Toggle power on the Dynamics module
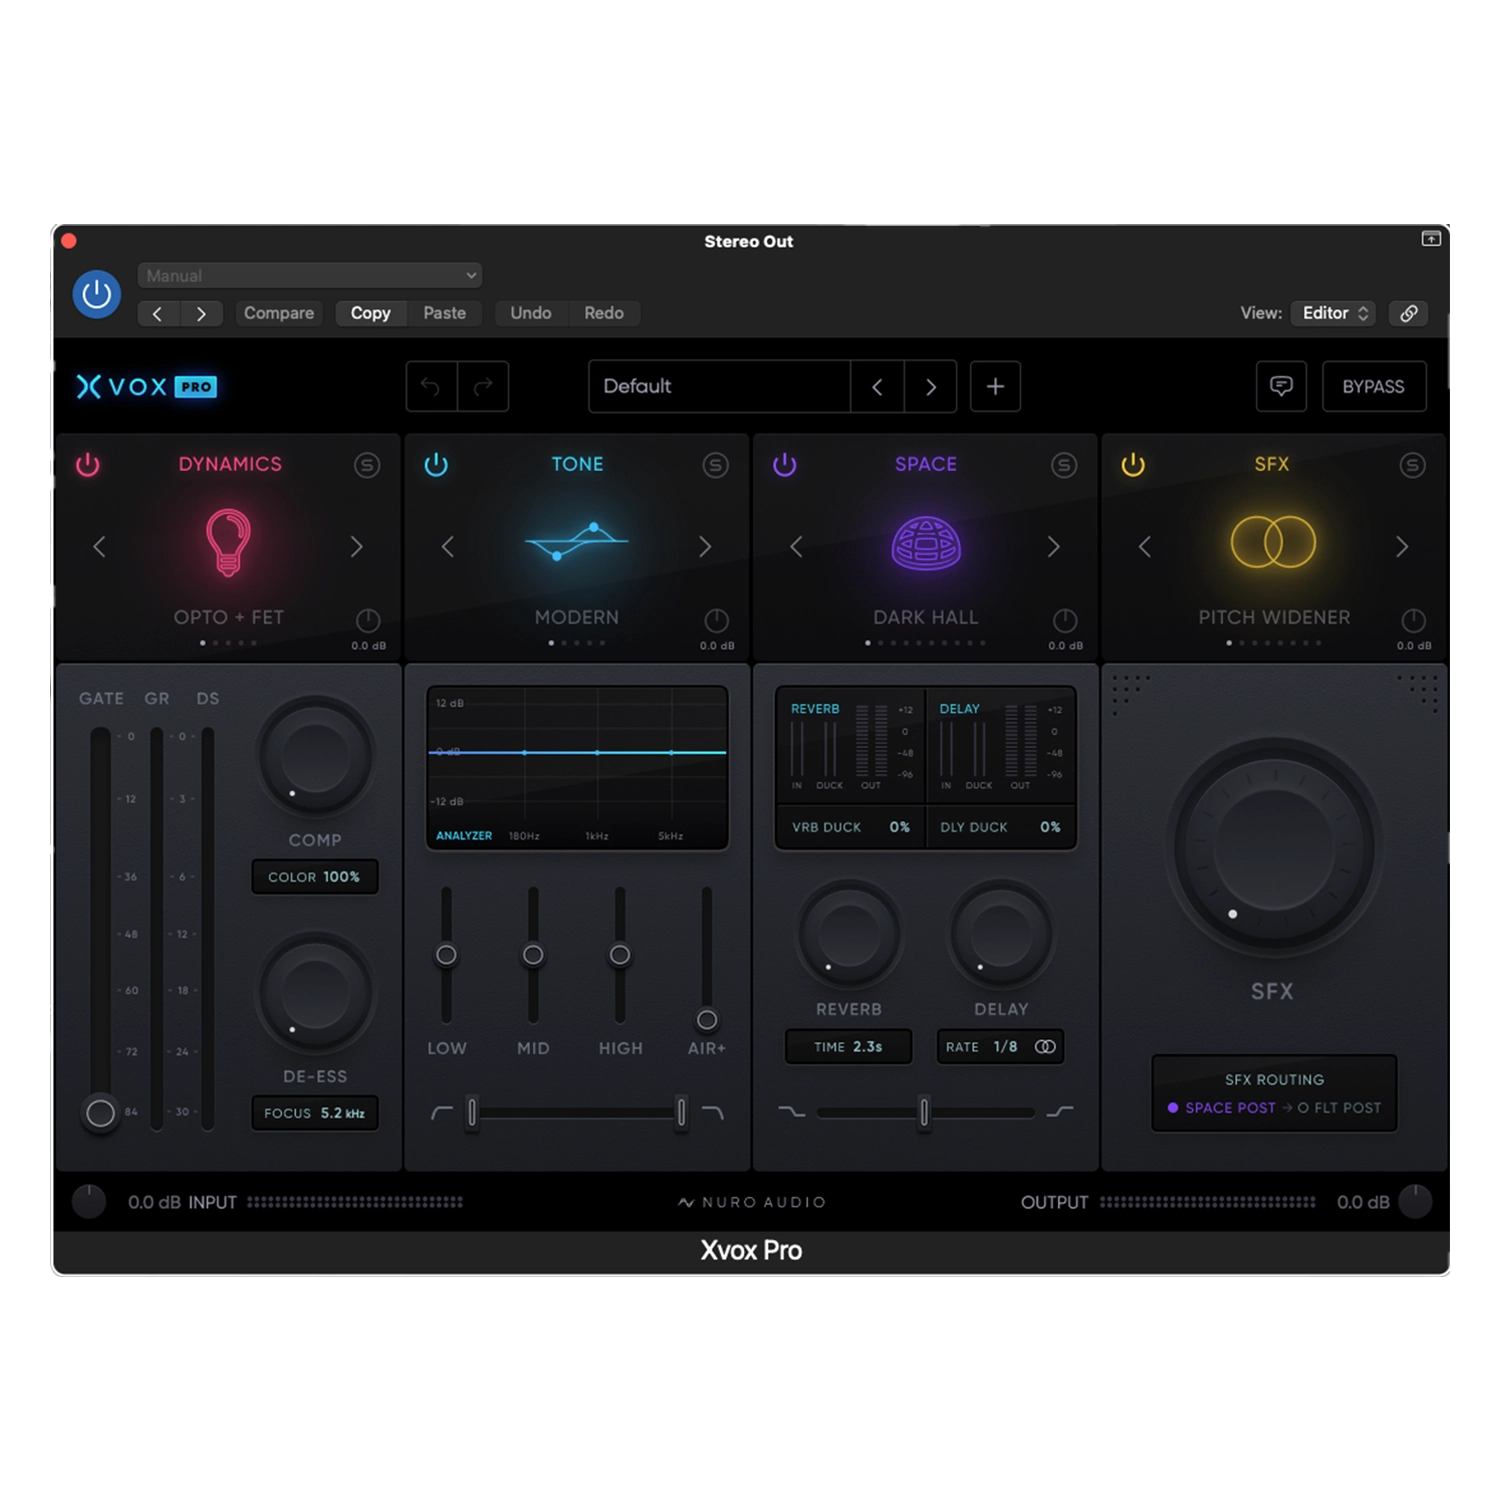The image size is (1500, 1500). coord(88,464)
